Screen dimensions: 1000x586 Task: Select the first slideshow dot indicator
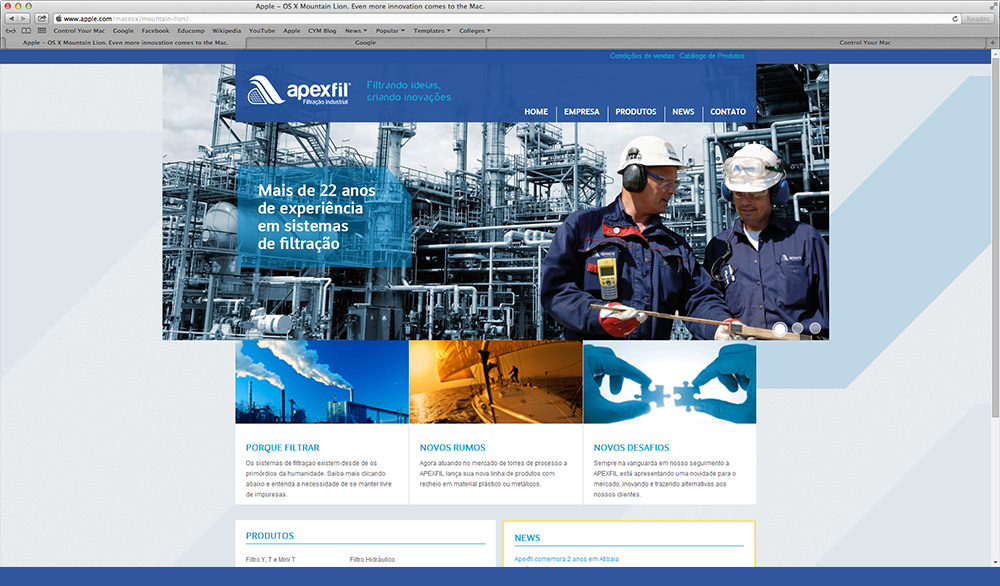pyautogui.click(x=779, y=328)
